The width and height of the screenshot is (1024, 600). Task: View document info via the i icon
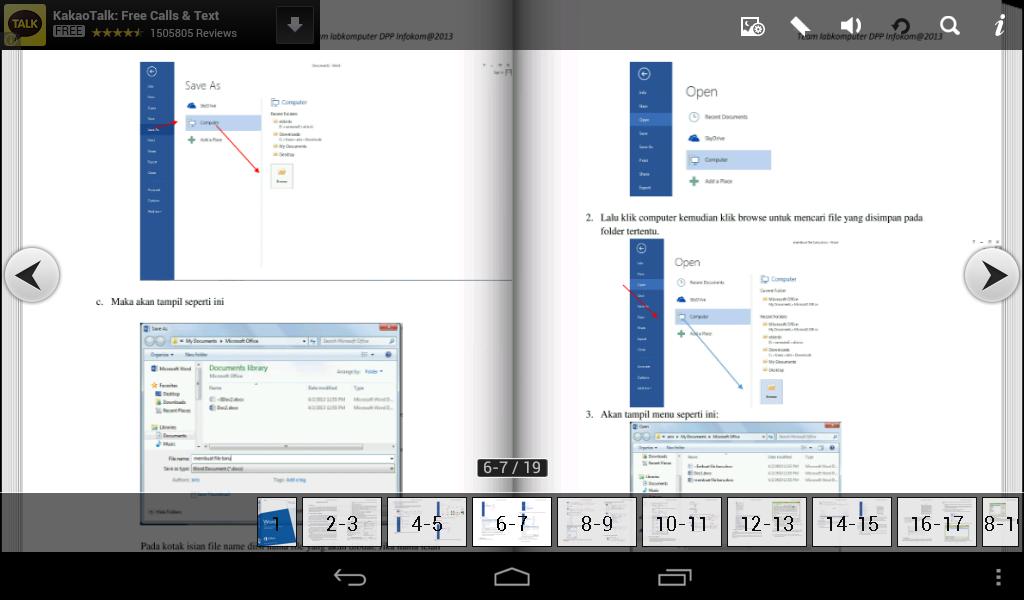[x=998, y=26]
